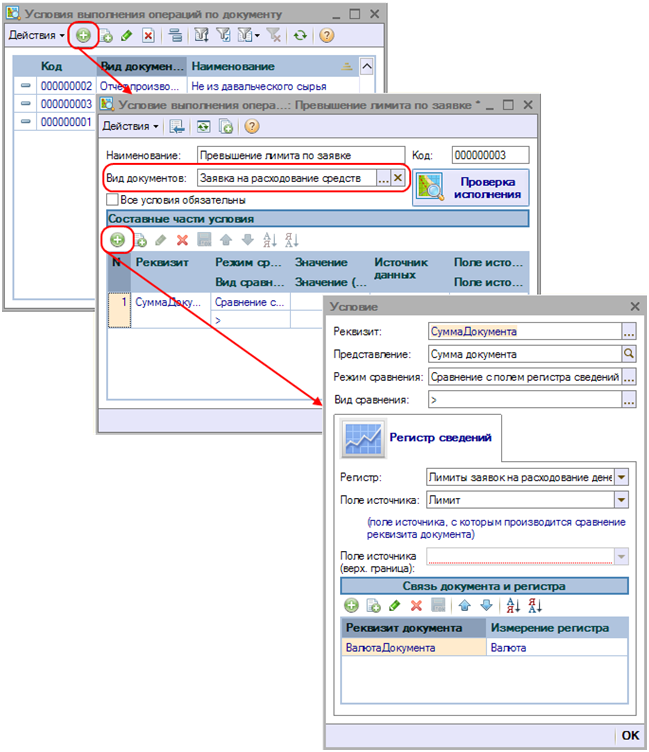The width and height of the screenshot is (649, 752).
Task: Click OK button in Условие dialog
Action: click(x=630, y=735)
